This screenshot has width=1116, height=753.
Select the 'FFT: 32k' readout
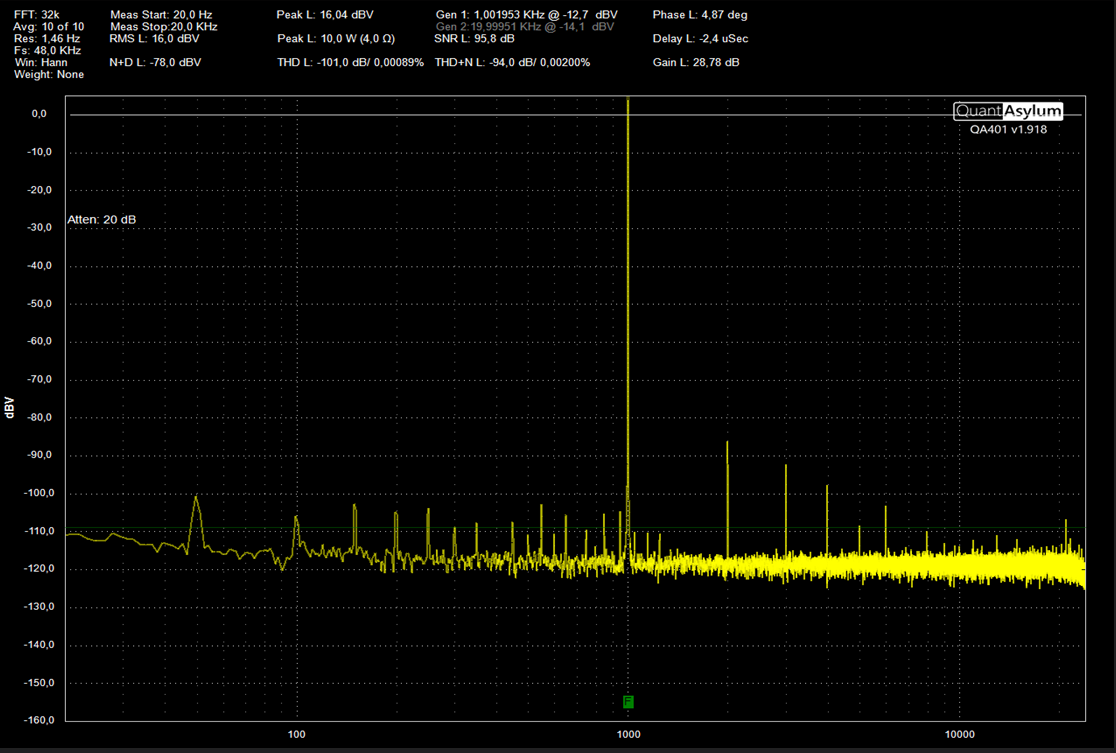(x=37, y=14)
